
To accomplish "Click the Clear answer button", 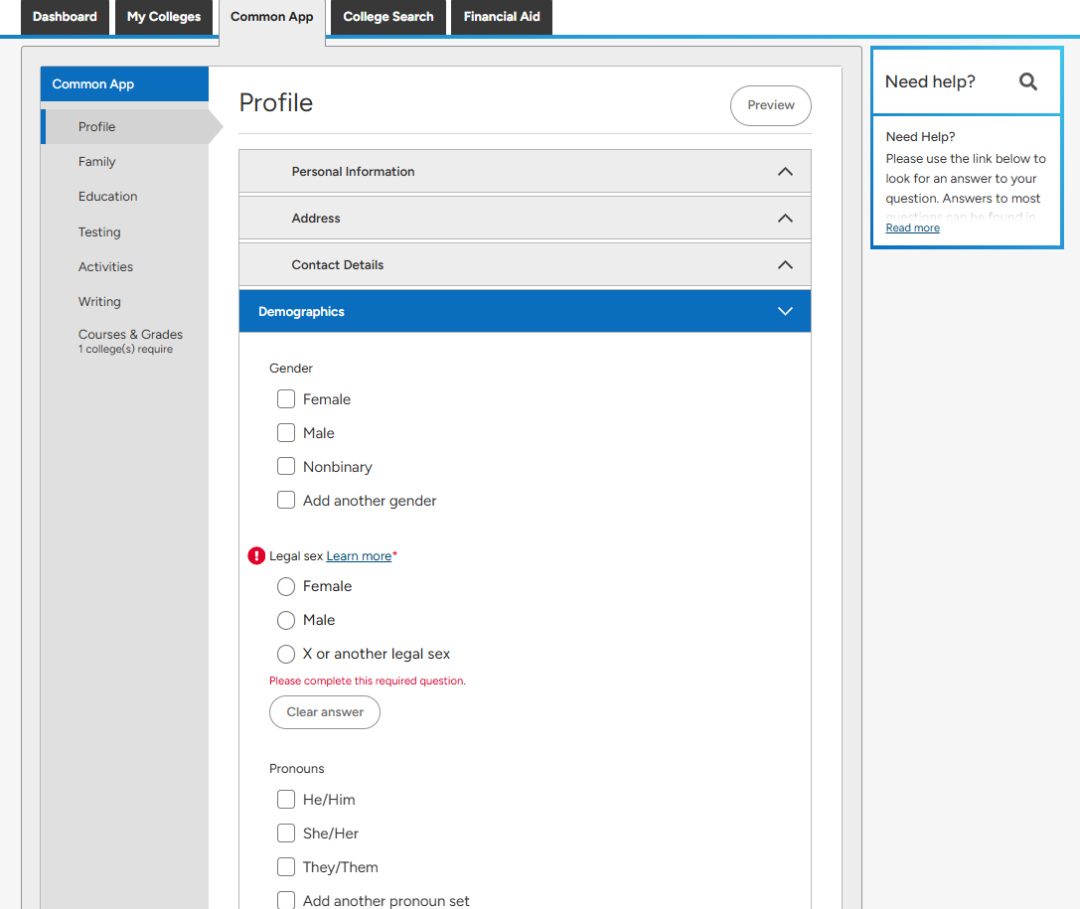I will pyautogui.click(x=324, y=712).
